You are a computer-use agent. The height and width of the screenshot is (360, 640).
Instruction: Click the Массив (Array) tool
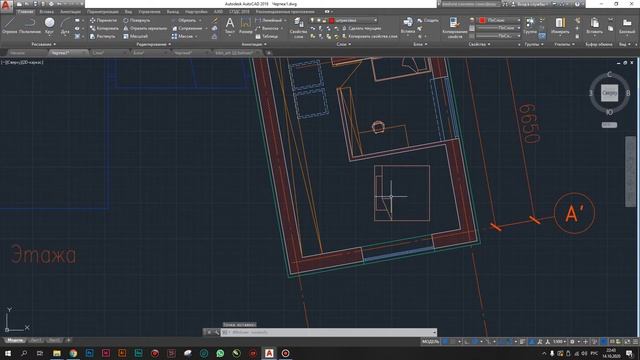coord(182,36)
